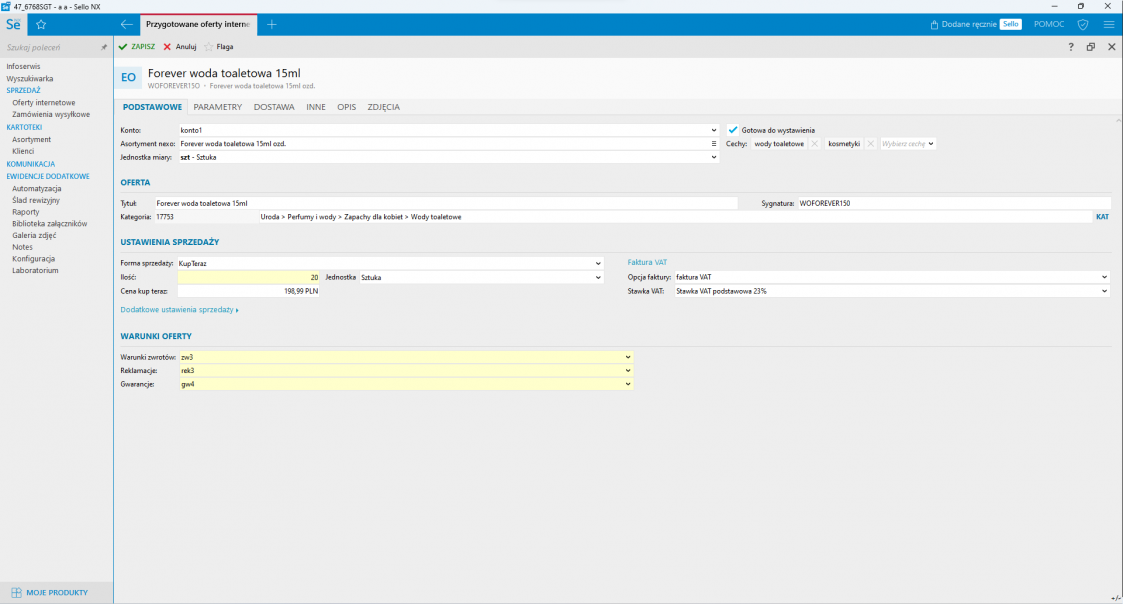
Task: Click the question mark help icon
Action: pyautogui.click(x=1070, y=47)
